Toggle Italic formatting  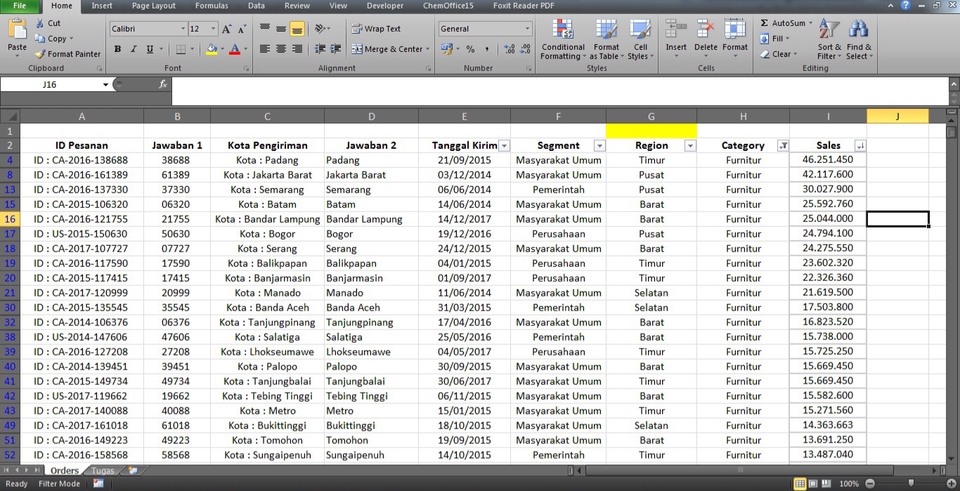pos(133,49)
